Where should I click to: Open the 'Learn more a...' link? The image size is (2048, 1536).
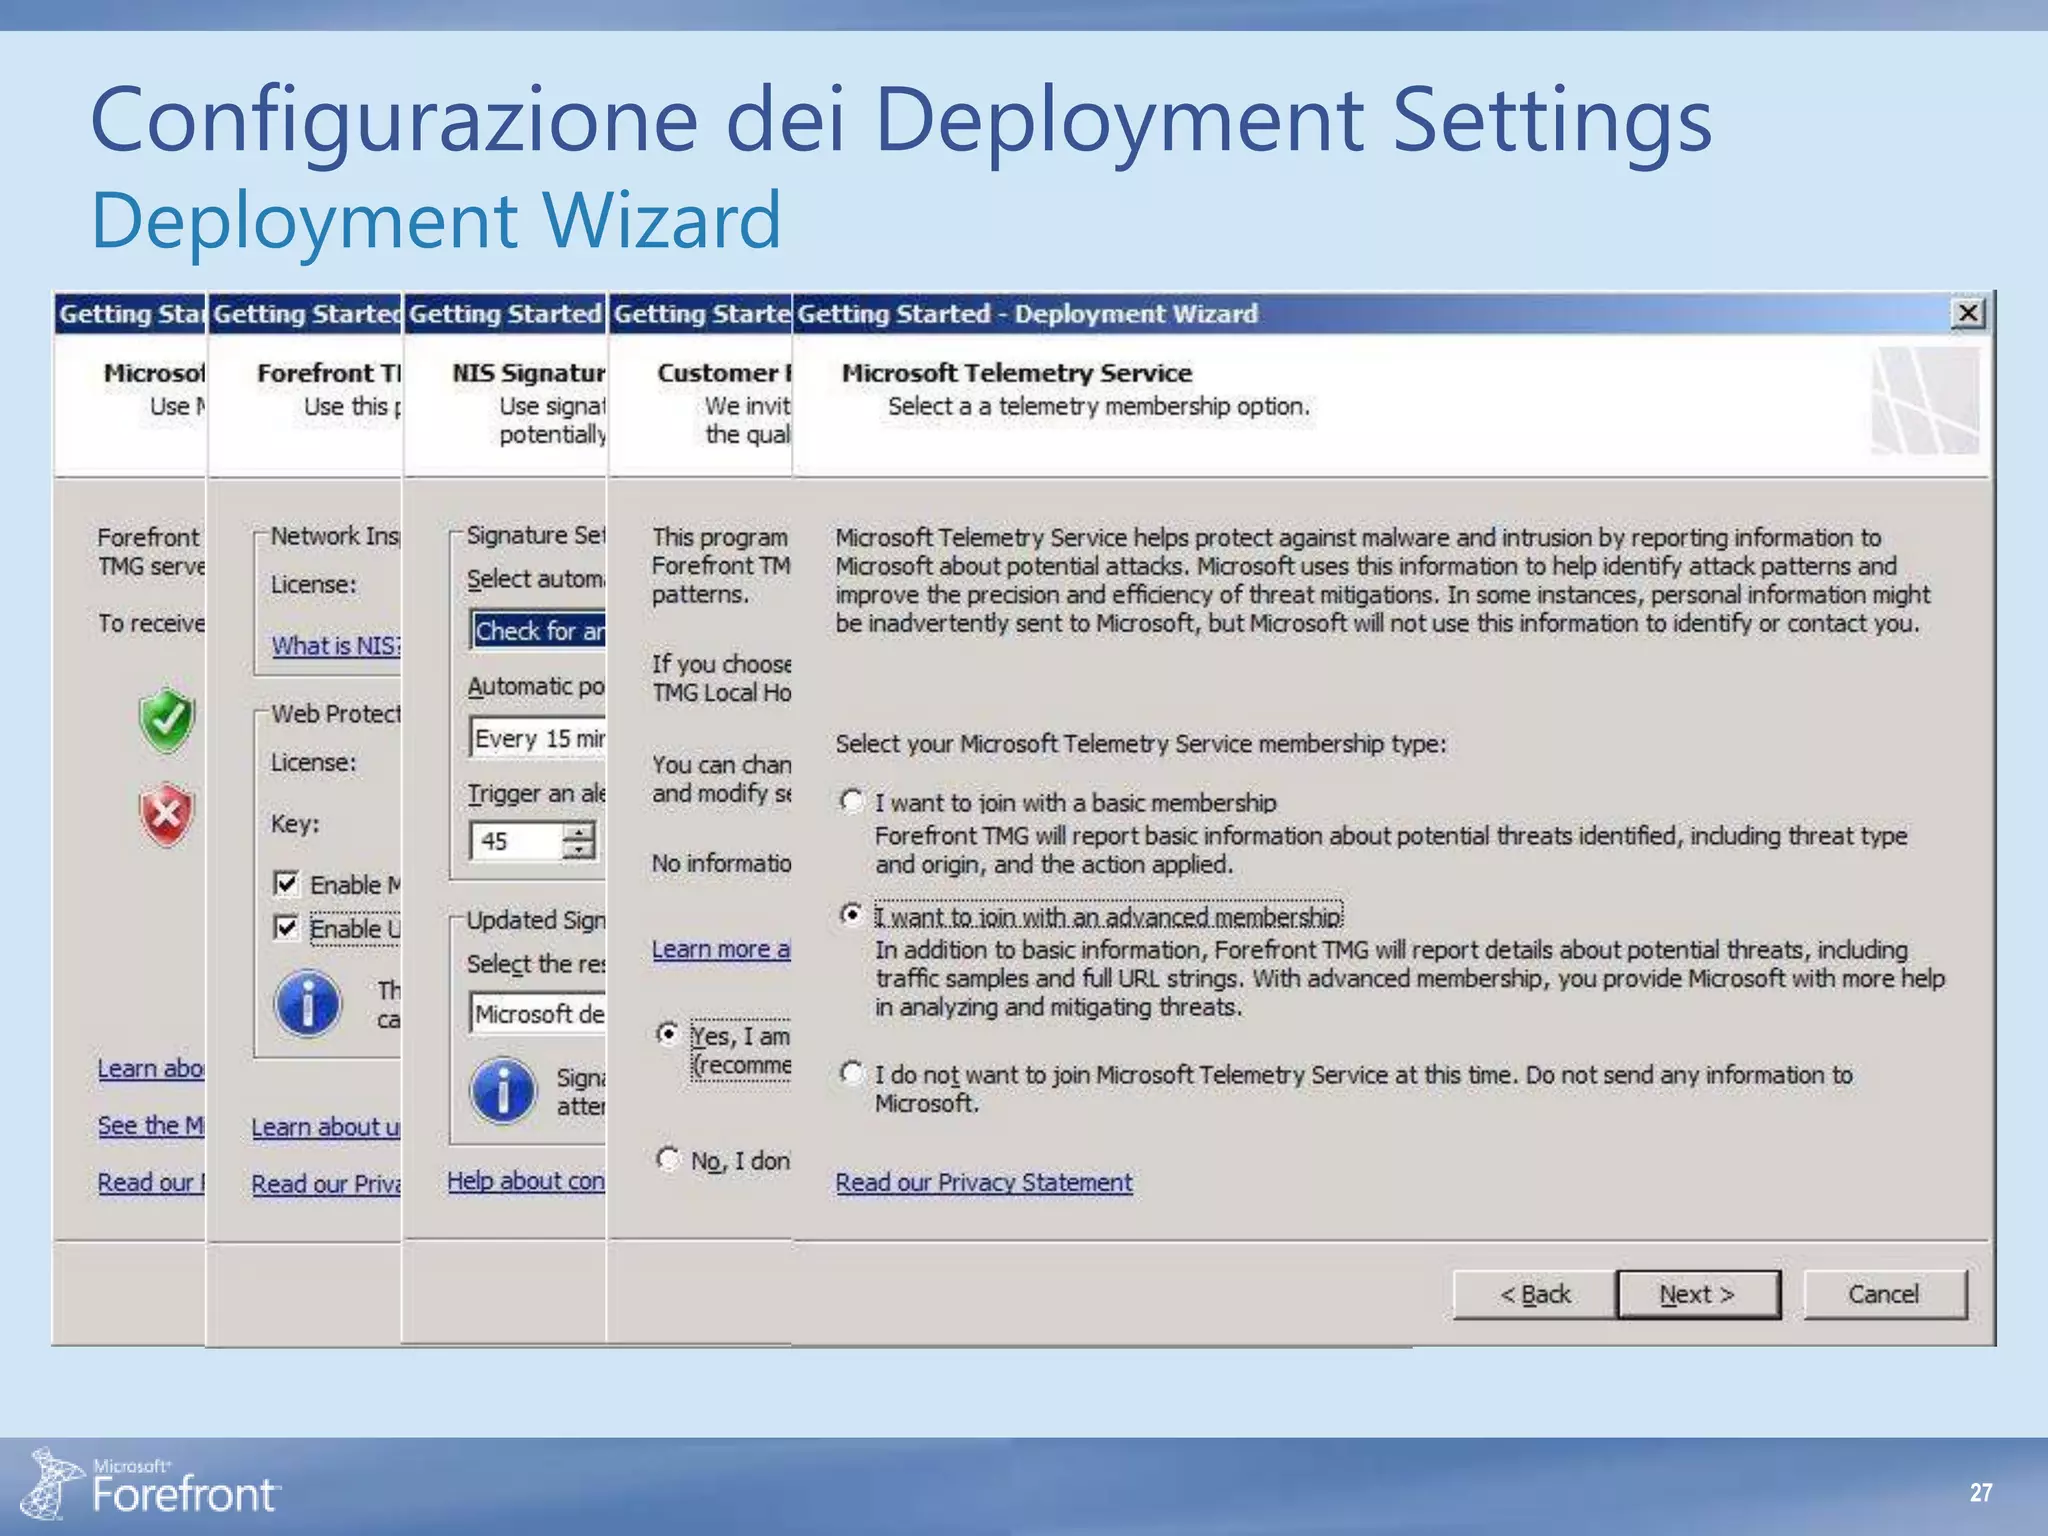(721, 949)
